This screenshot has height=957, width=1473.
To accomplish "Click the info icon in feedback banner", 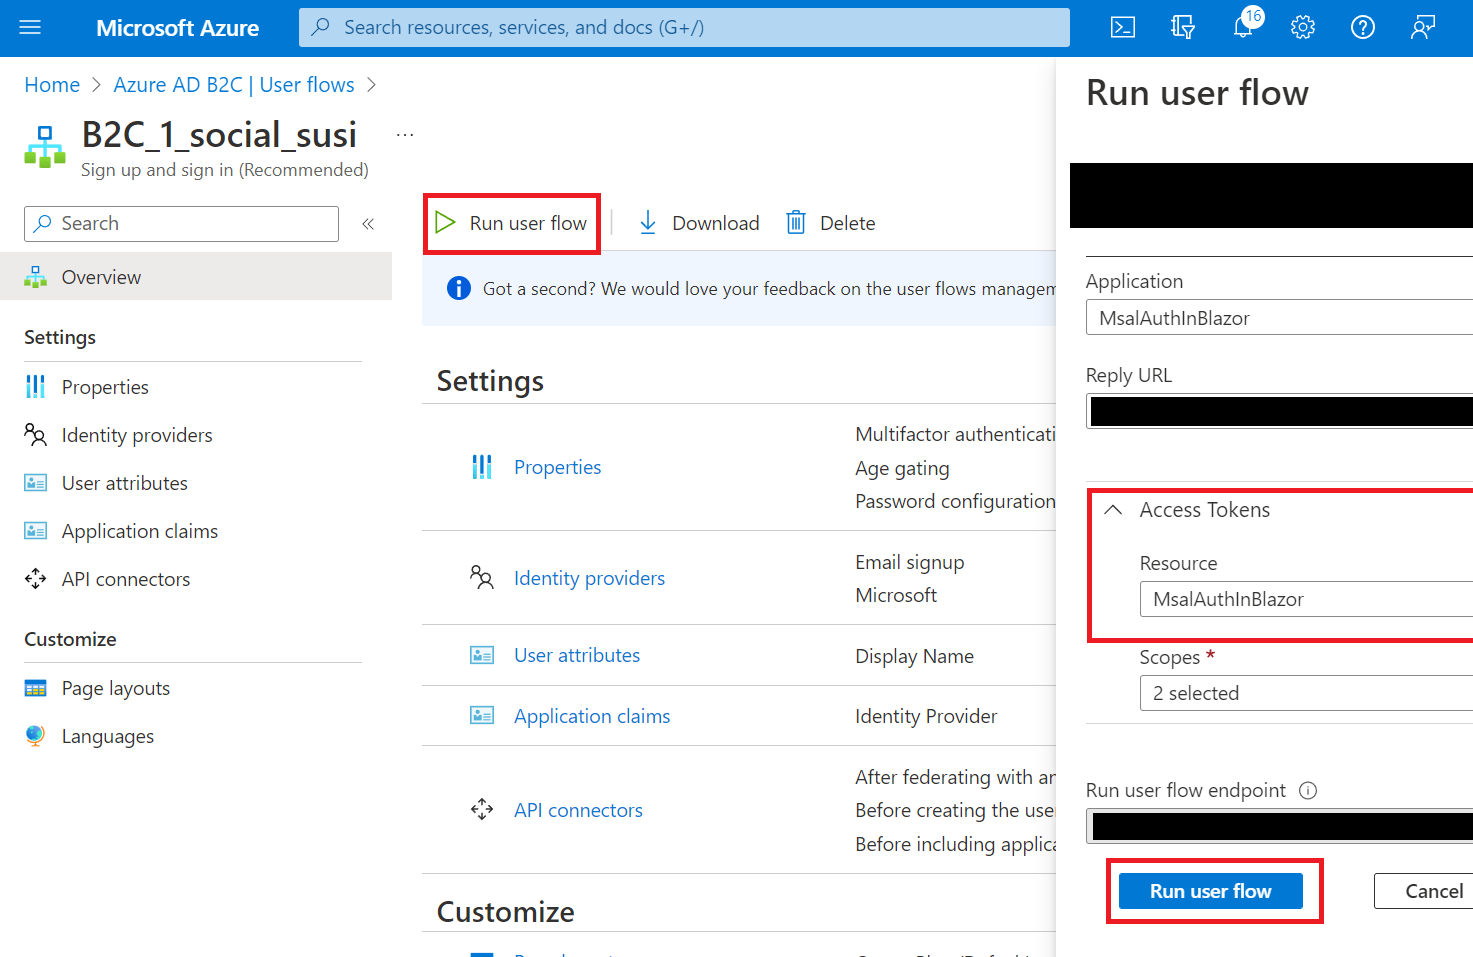I will pyautogui.click(x=459, y=289).
